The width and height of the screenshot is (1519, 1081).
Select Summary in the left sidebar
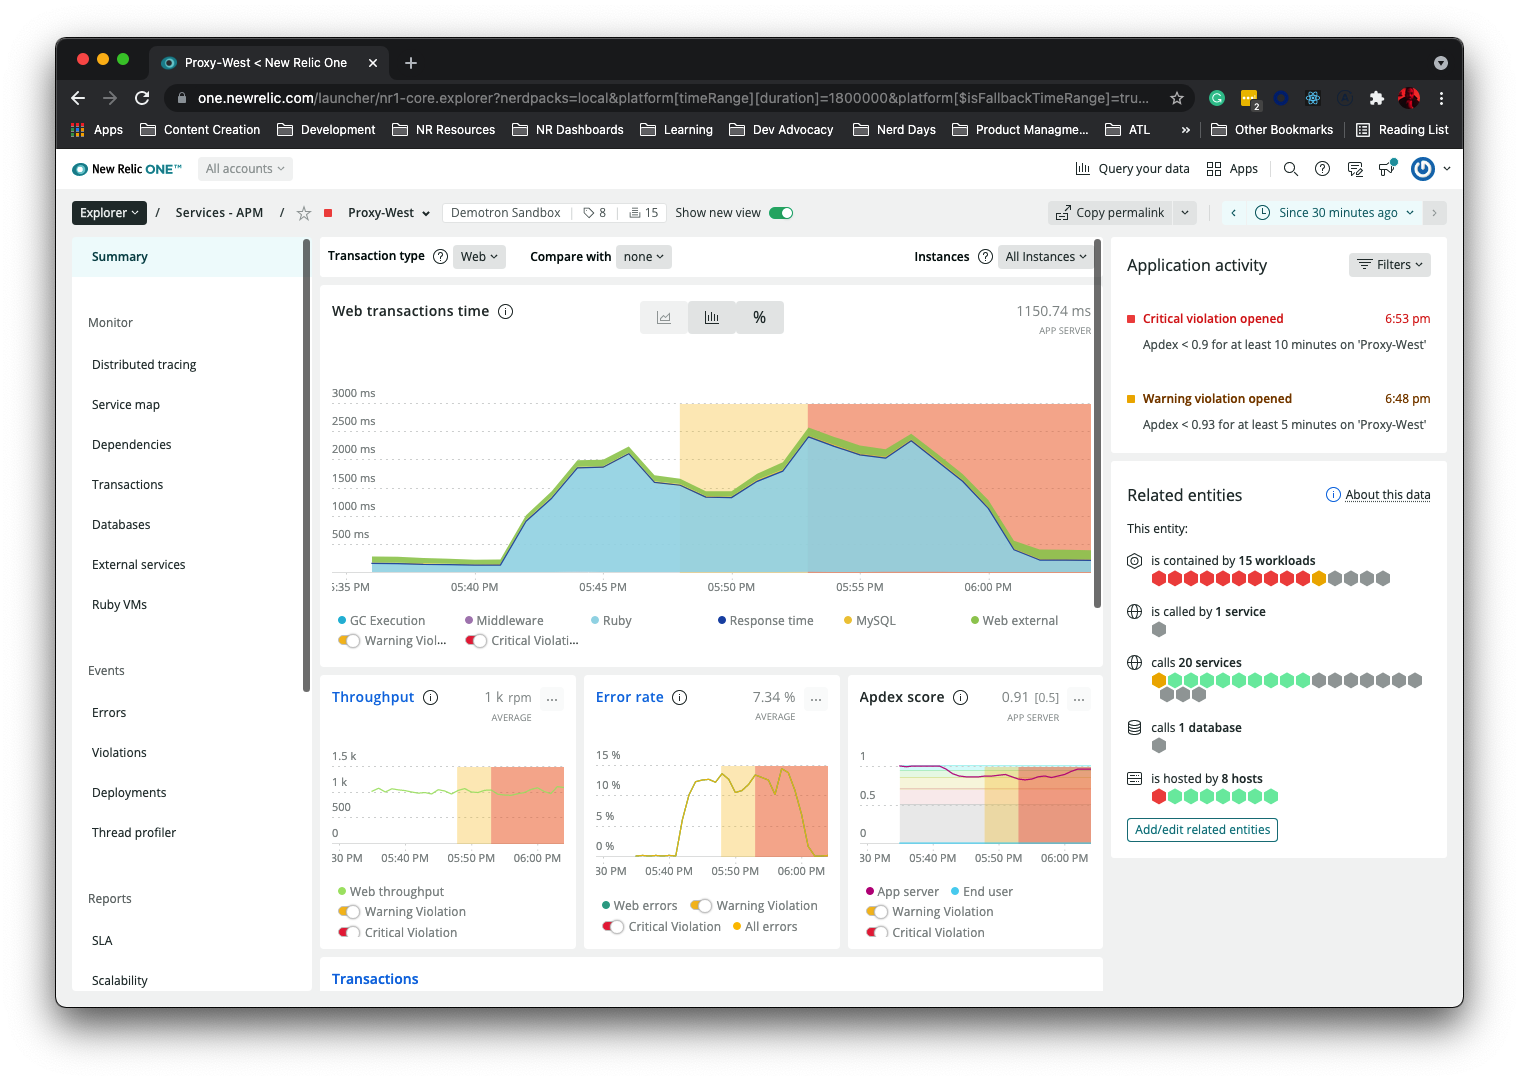coord(186,257)
